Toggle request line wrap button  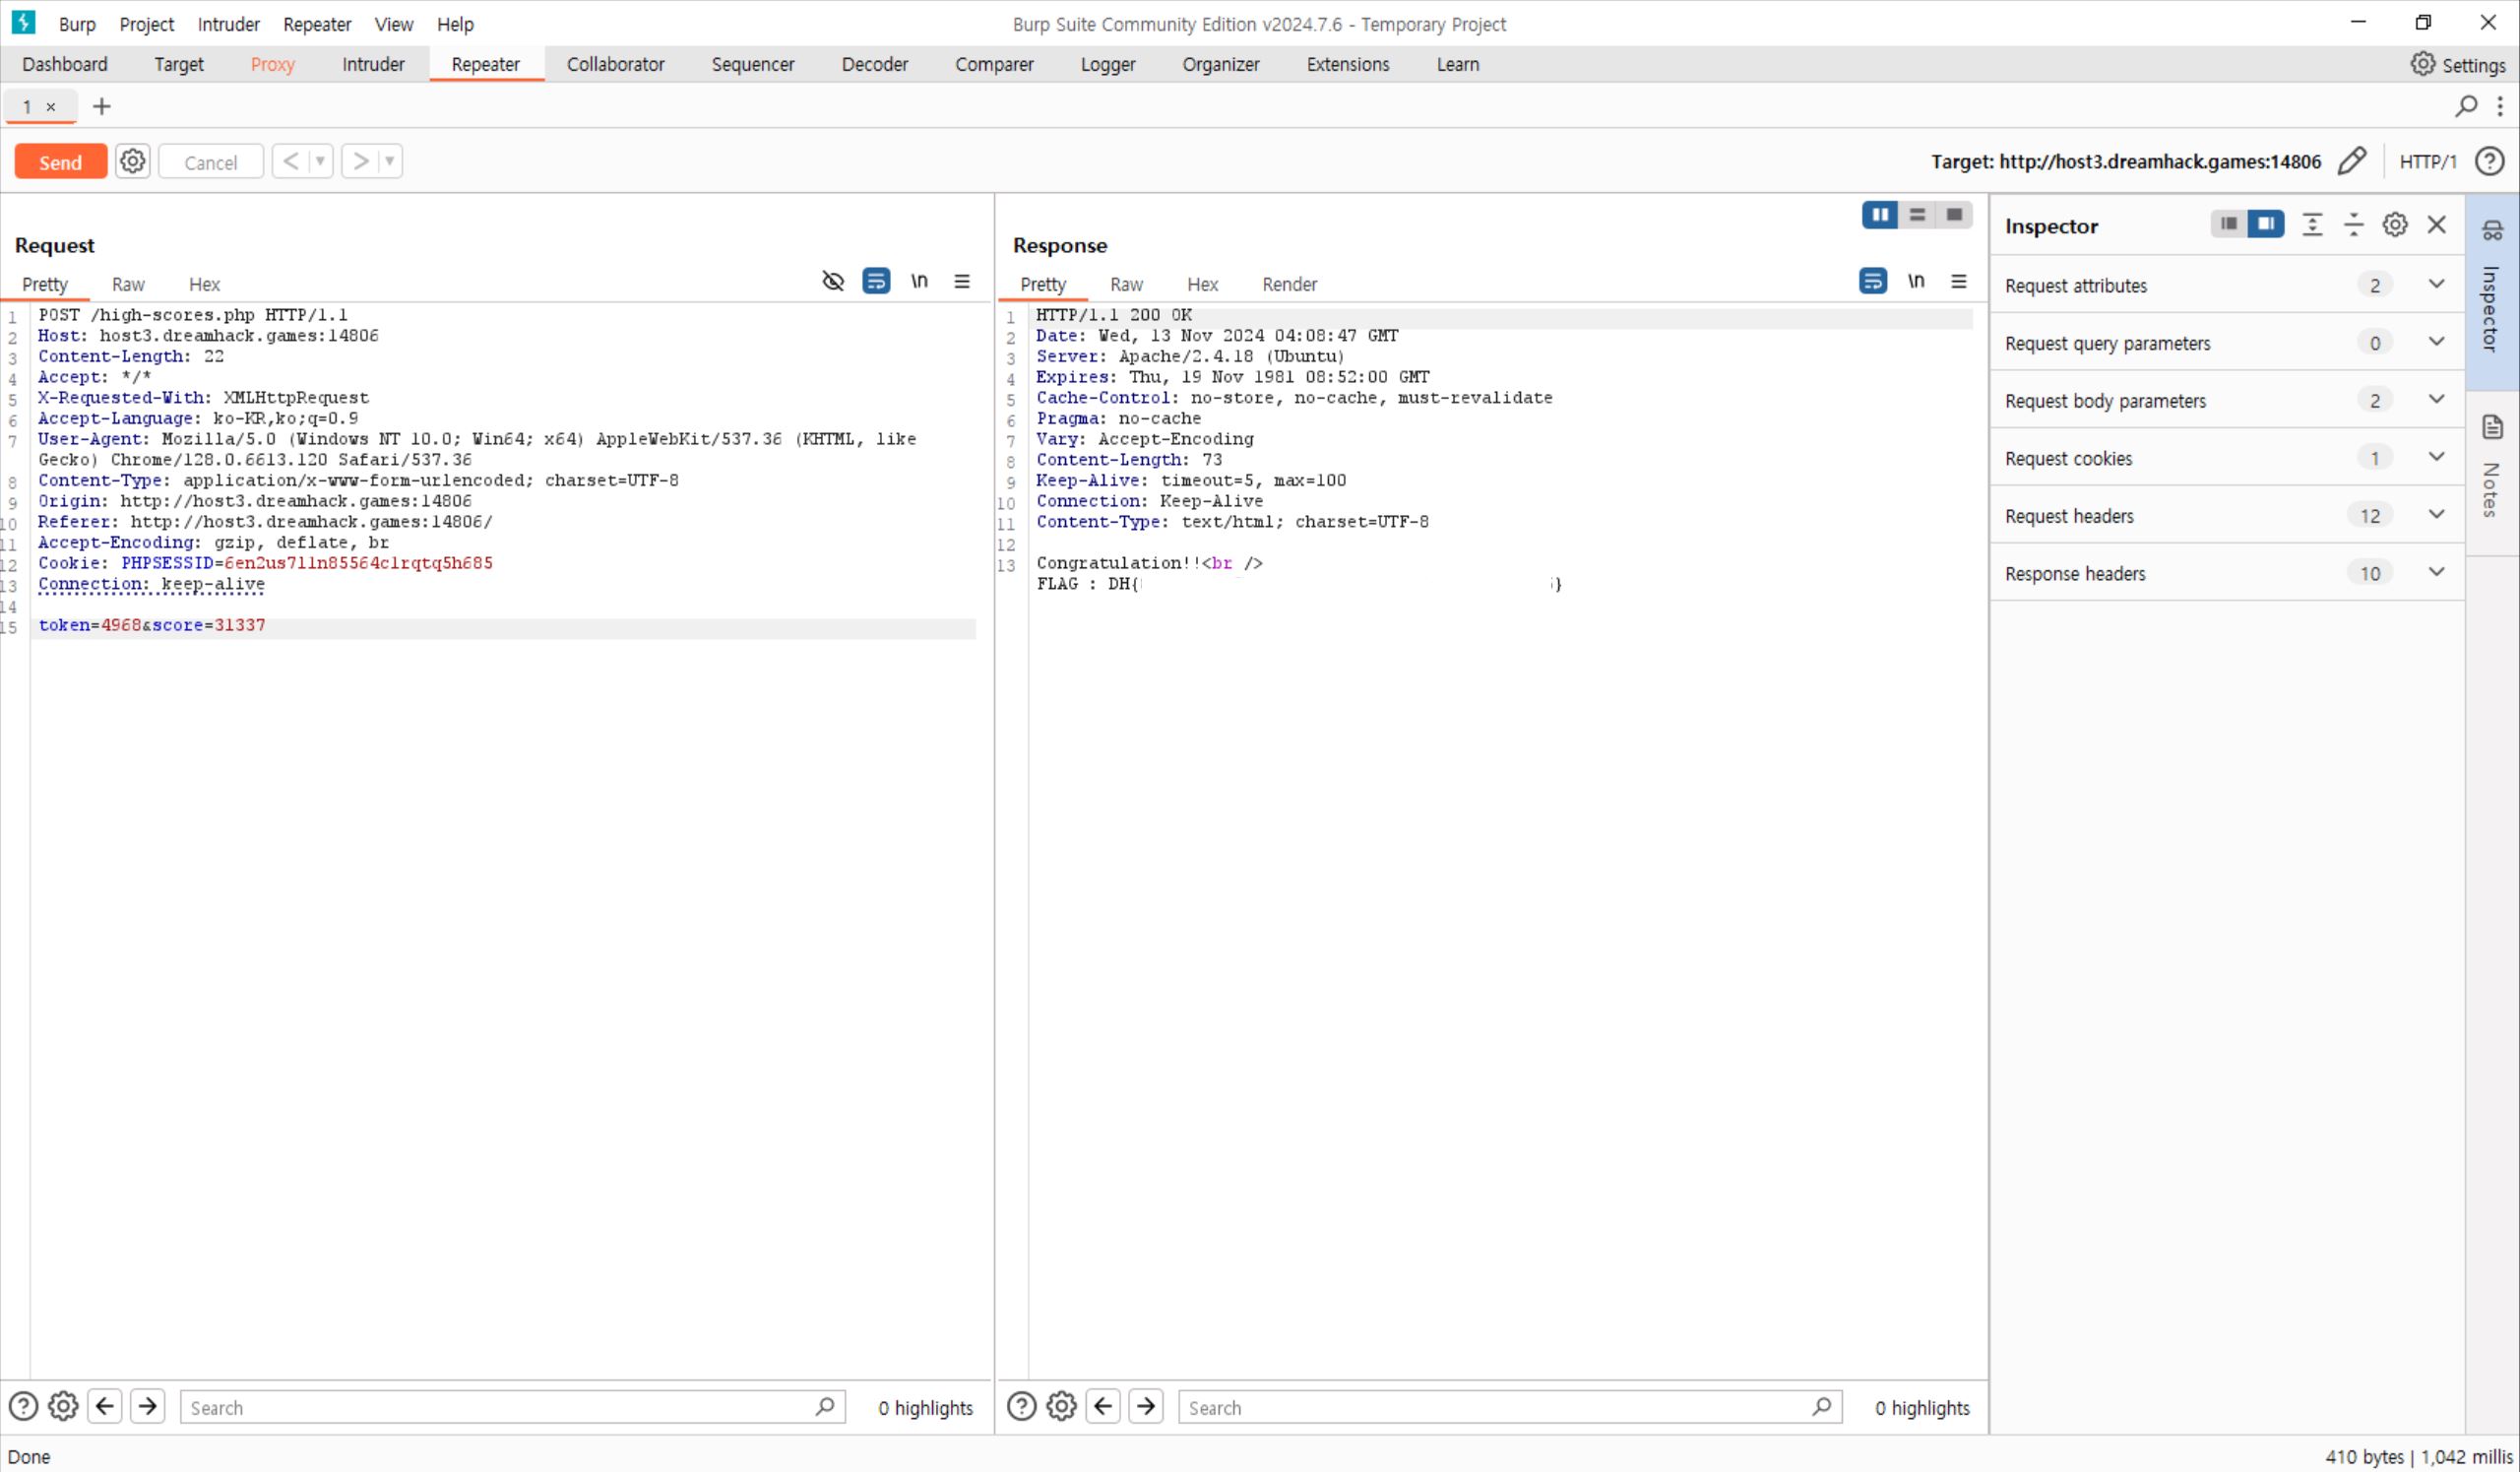[876, 282]
